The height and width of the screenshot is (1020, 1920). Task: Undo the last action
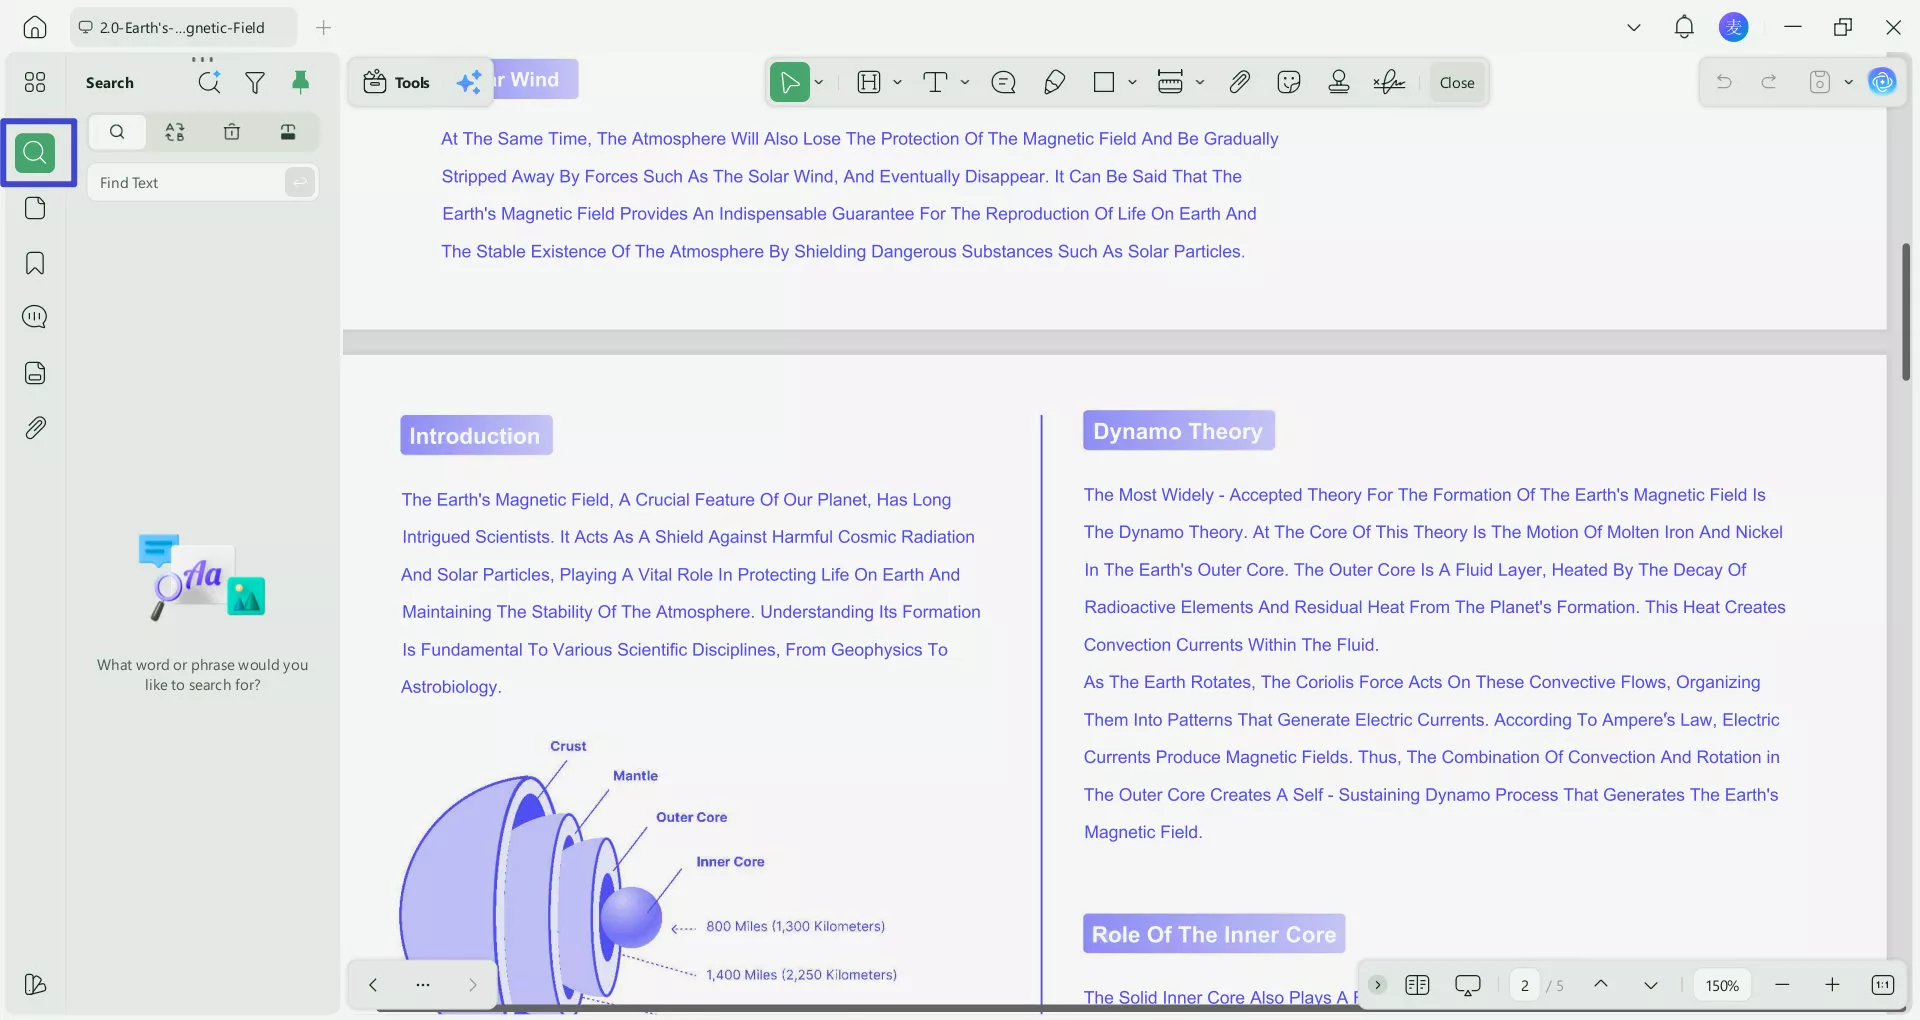coord(1724,82)
